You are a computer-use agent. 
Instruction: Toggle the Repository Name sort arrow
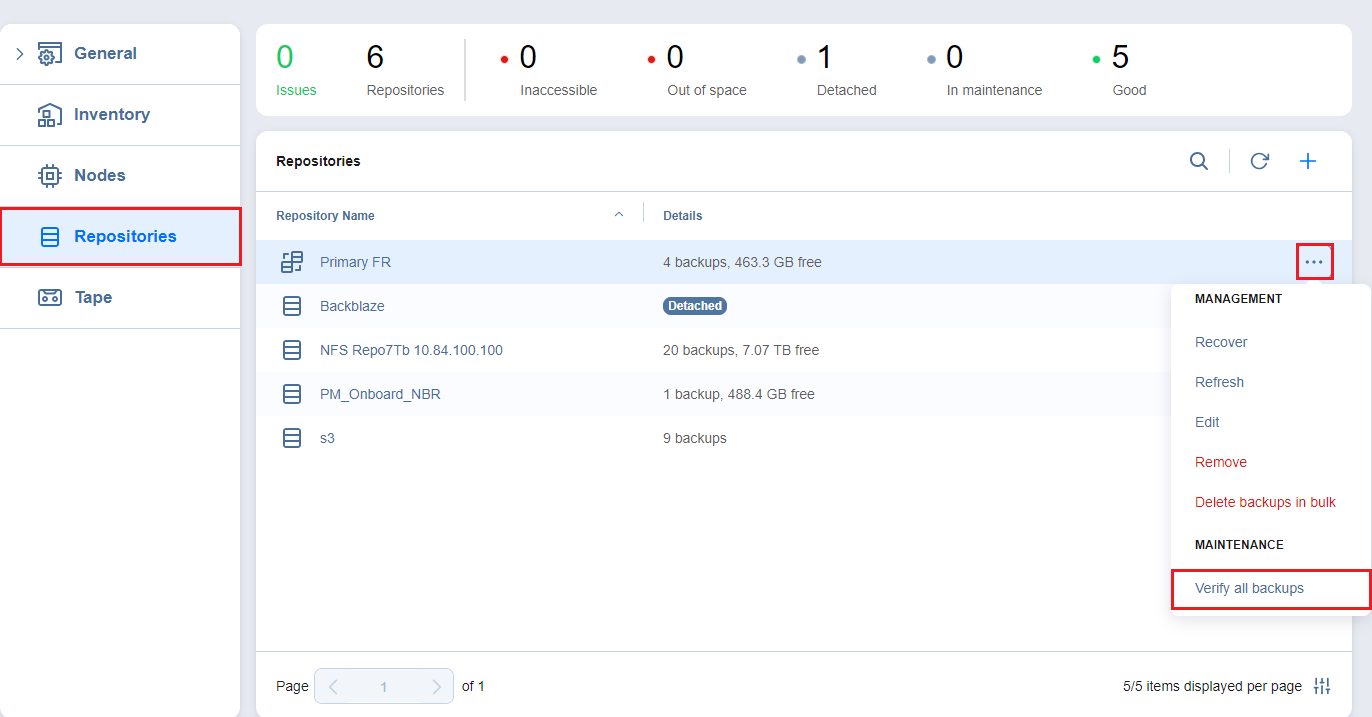[619, 212]
